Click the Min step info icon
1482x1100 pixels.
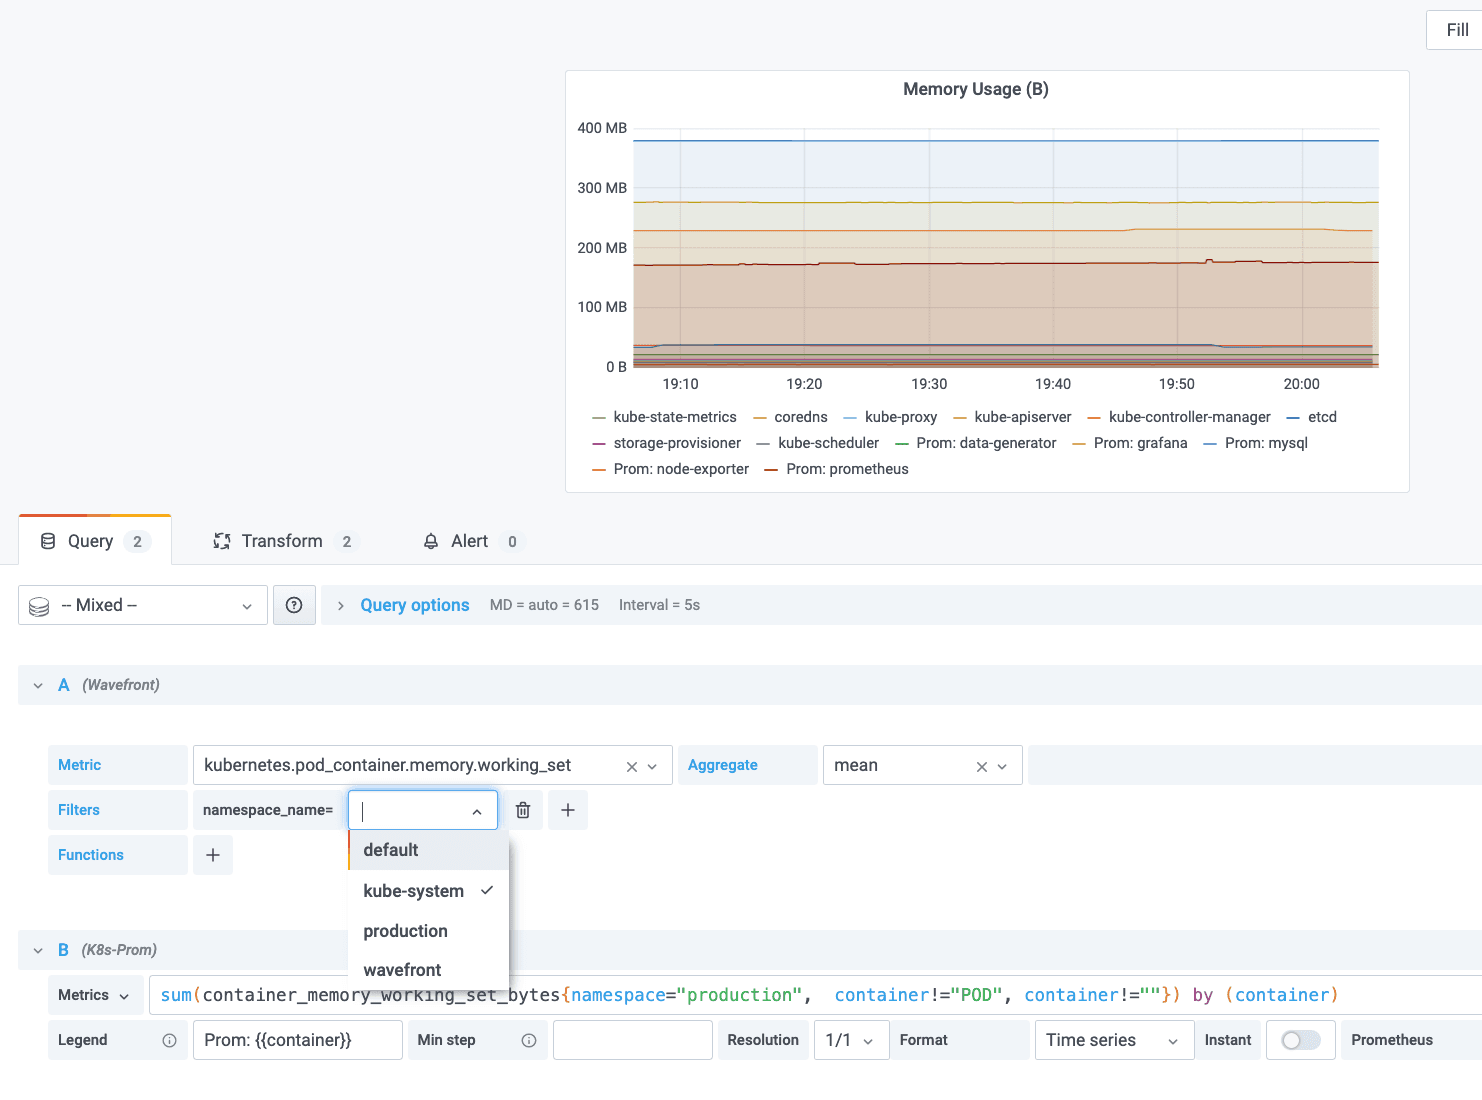point(528,1040)
